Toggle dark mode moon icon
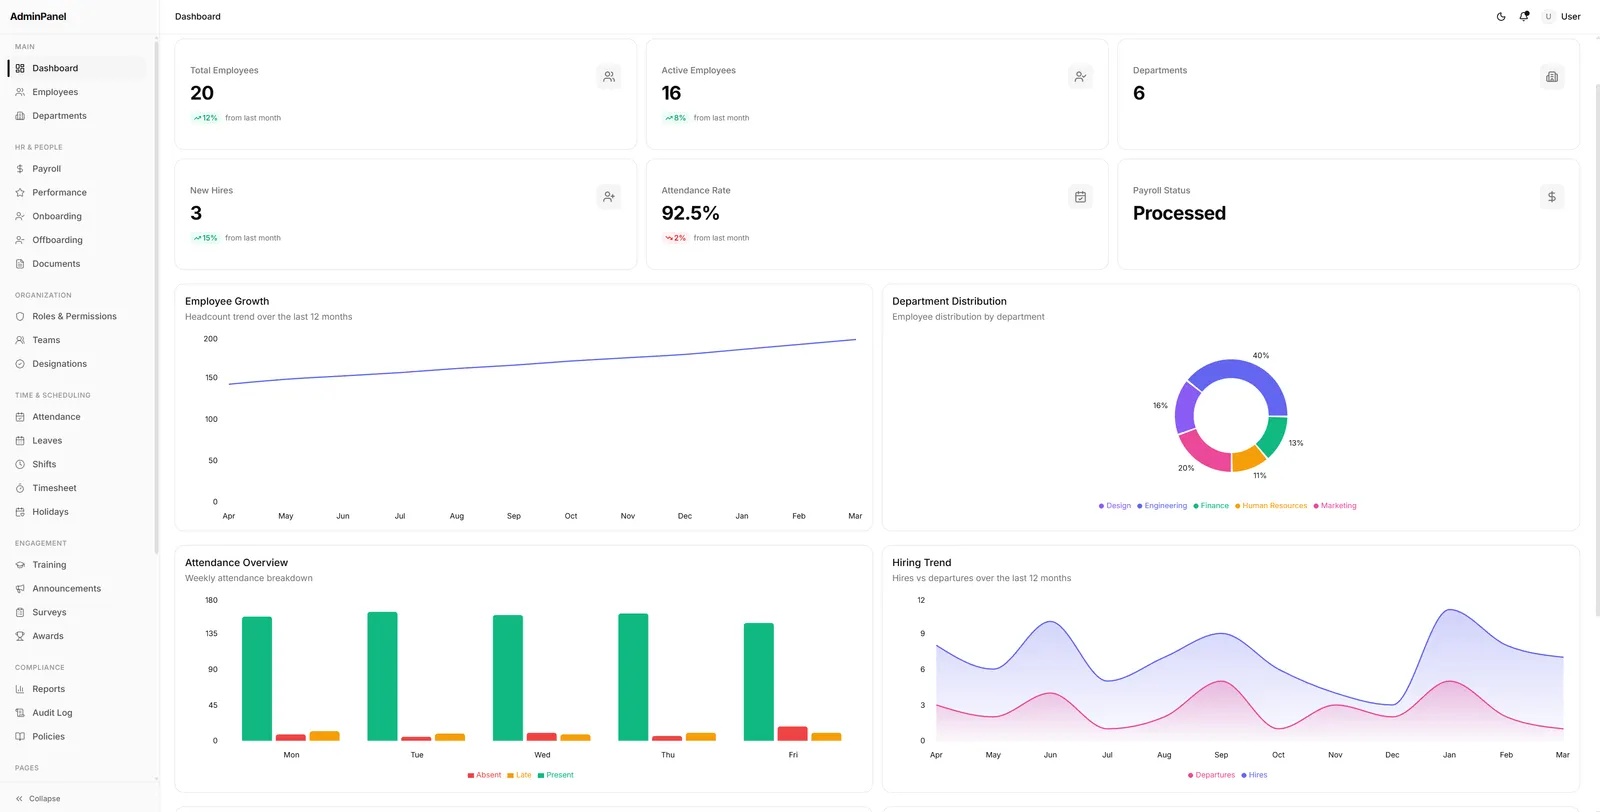Viewport: 1600px width, 812px height. click(1501, 16)
